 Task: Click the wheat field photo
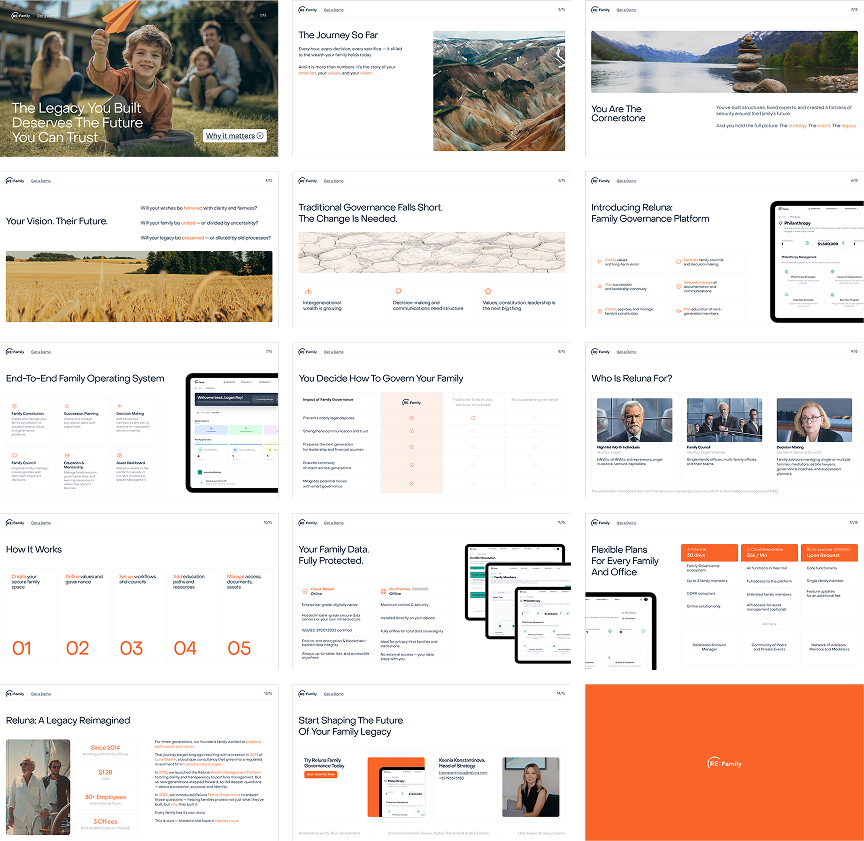tap(139, 287)
